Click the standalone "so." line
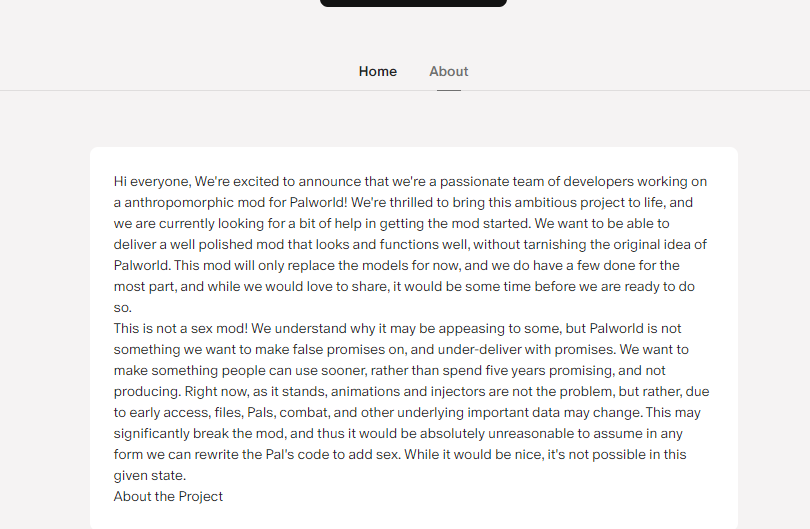 (x=123, y=307)
